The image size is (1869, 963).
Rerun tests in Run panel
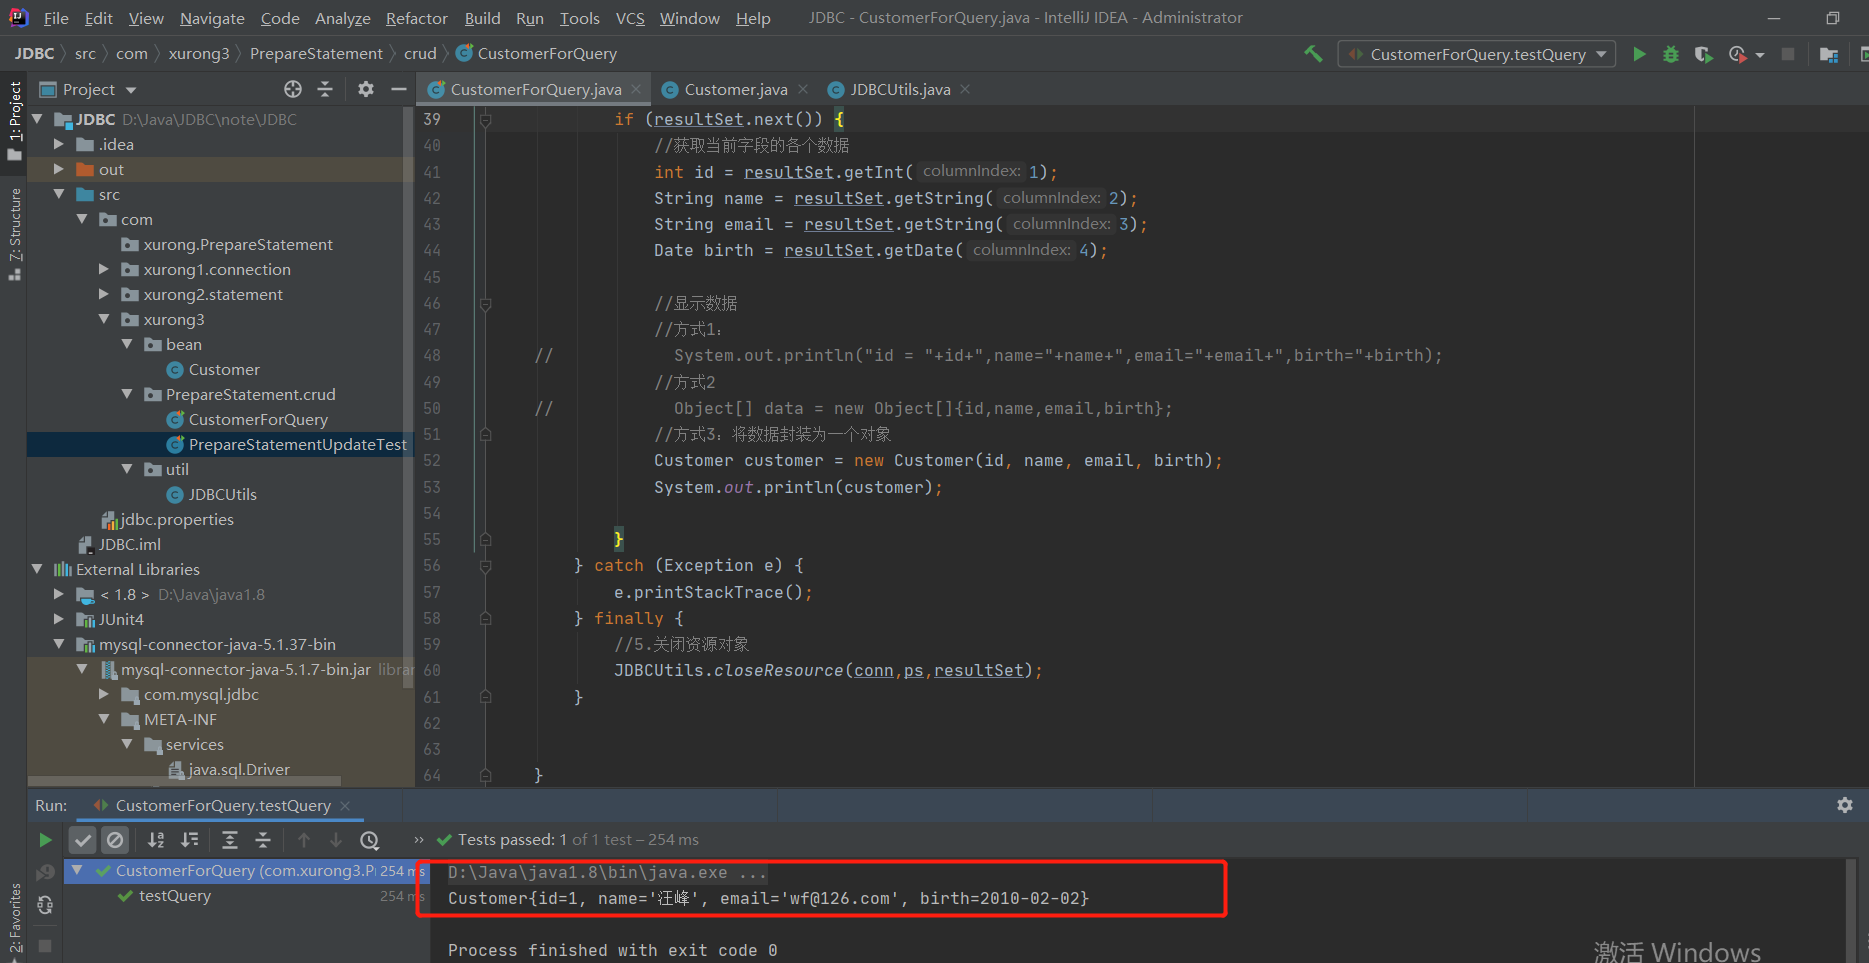[45, 840]
